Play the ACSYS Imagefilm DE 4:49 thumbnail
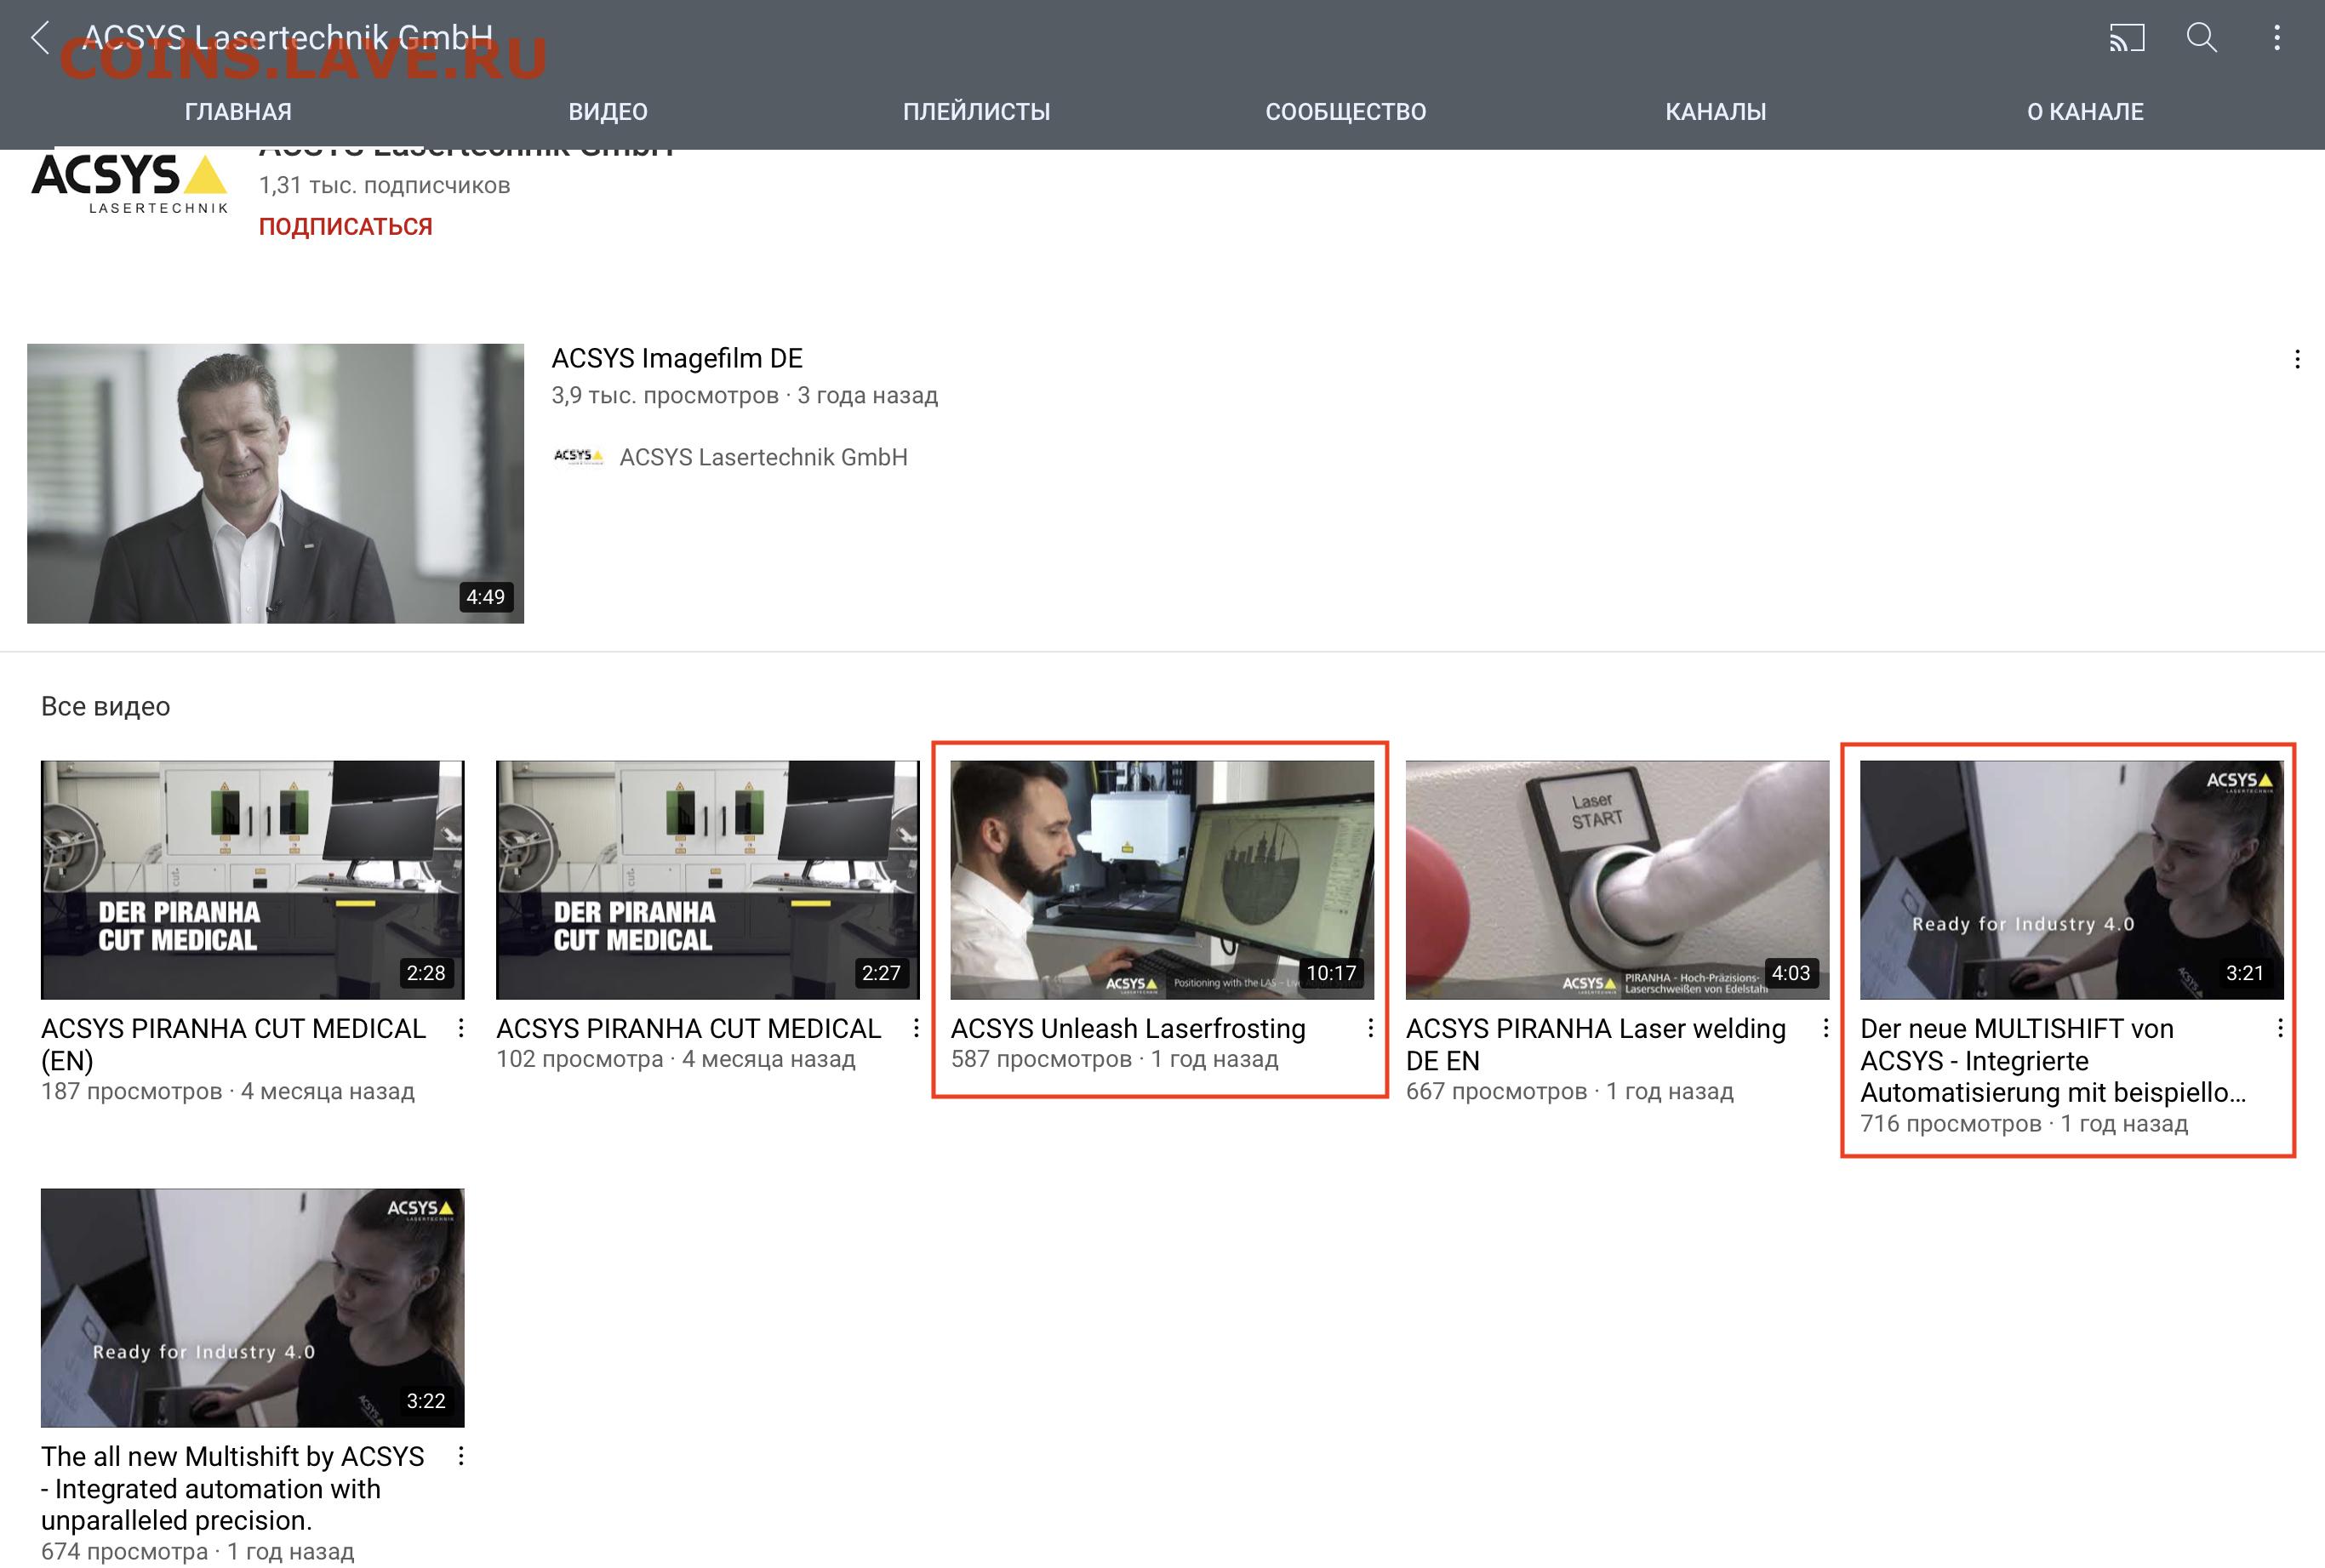The width and height of the screenshot is (2325, 1568). pos(275,483)
